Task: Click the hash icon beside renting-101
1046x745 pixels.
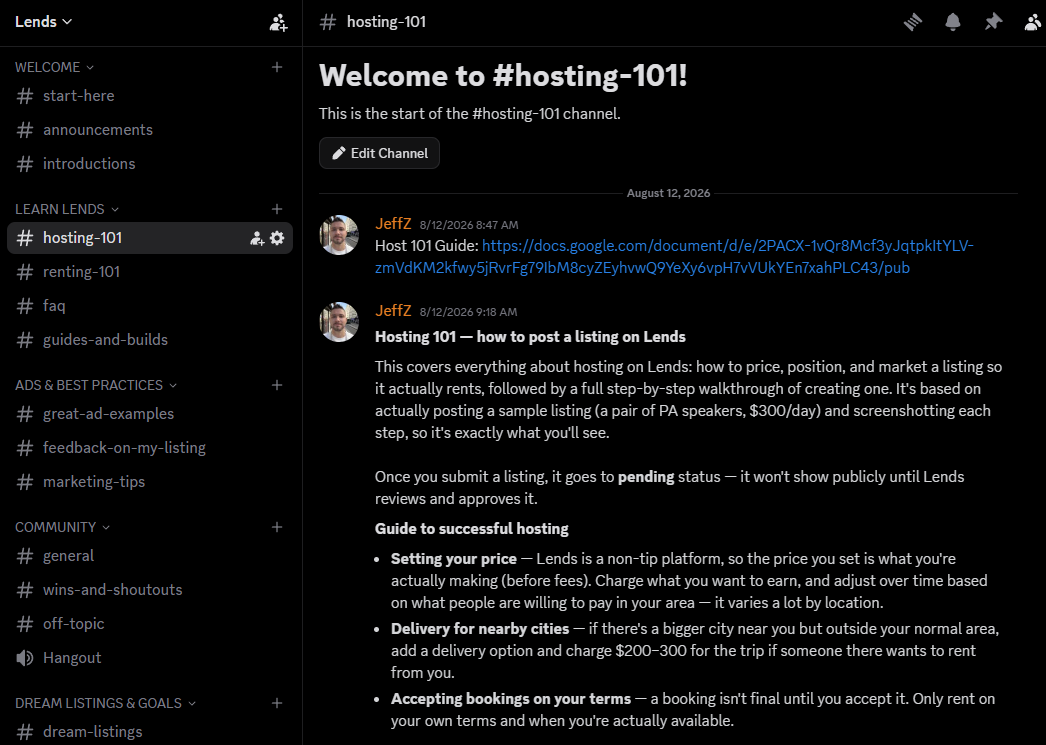Action: (25, 271)
